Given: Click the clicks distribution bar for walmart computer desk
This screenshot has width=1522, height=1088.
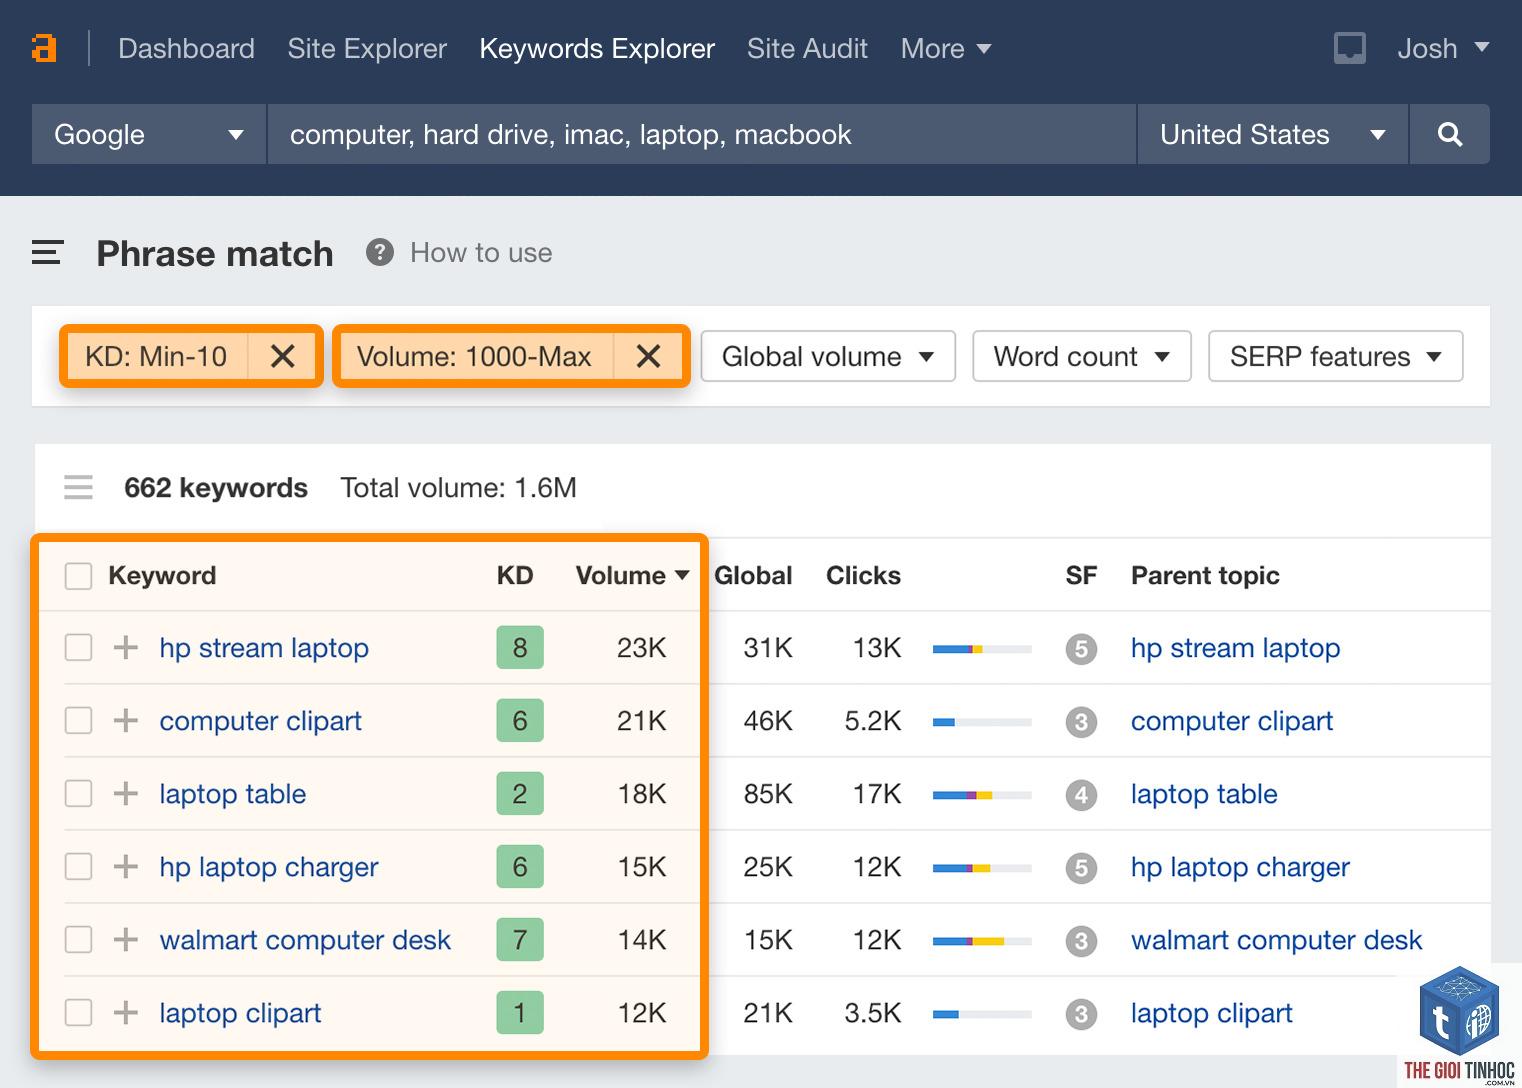Looking at the screenshot, I should click(x=982, y=941).
